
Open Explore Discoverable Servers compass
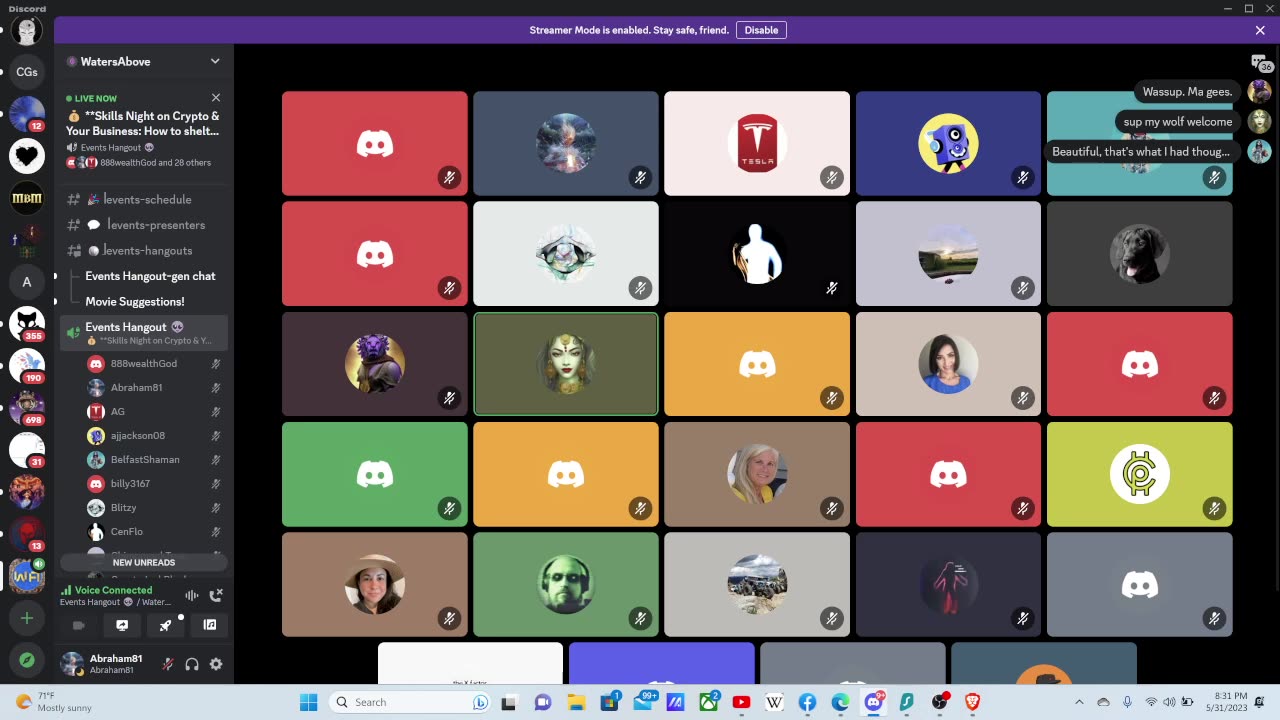point(27,660)
